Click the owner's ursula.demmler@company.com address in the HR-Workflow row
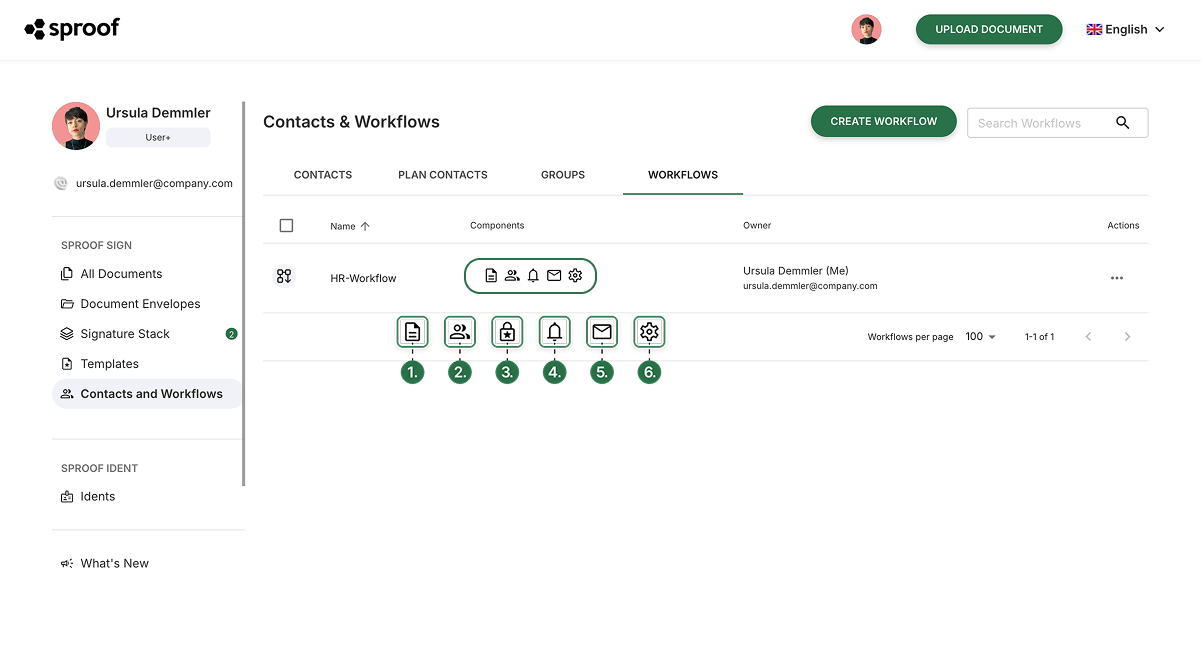 point(810,286)
